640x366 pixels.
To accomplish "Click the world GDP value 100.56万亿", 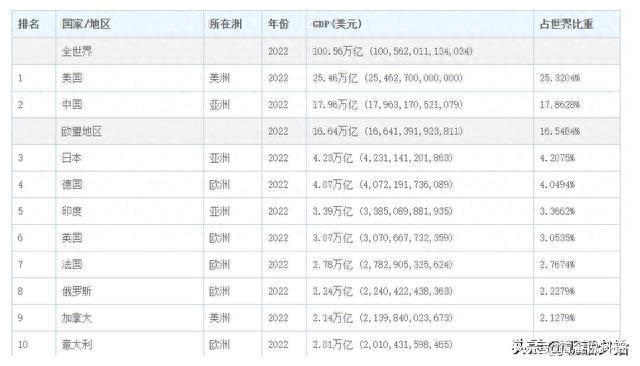I will coord(338,51).
